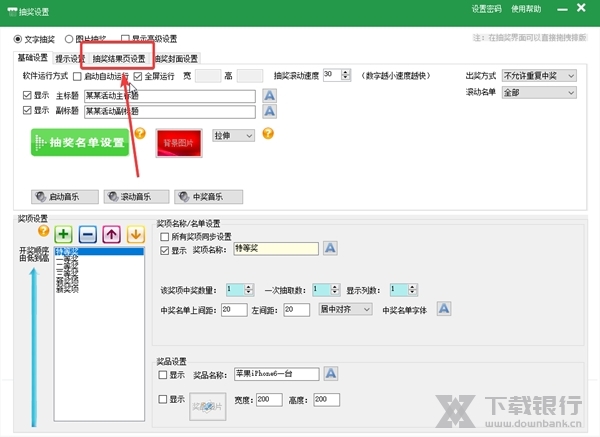Viewport: 600px width, 437px height.
Task: Open 使用帮助 in the title bar
Action: pyautogui.click(x=526, y=9)
